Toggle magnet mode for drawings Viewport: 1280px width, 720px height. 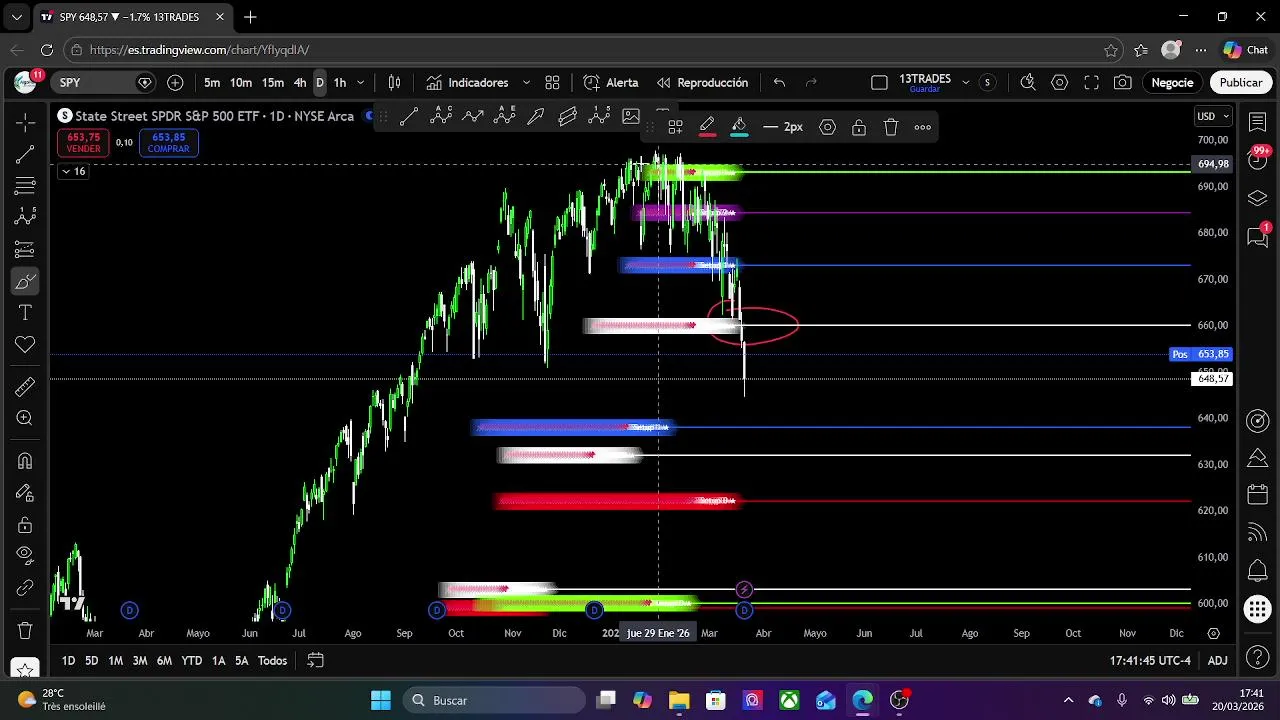pyautogui.click(x=25, y=461)
